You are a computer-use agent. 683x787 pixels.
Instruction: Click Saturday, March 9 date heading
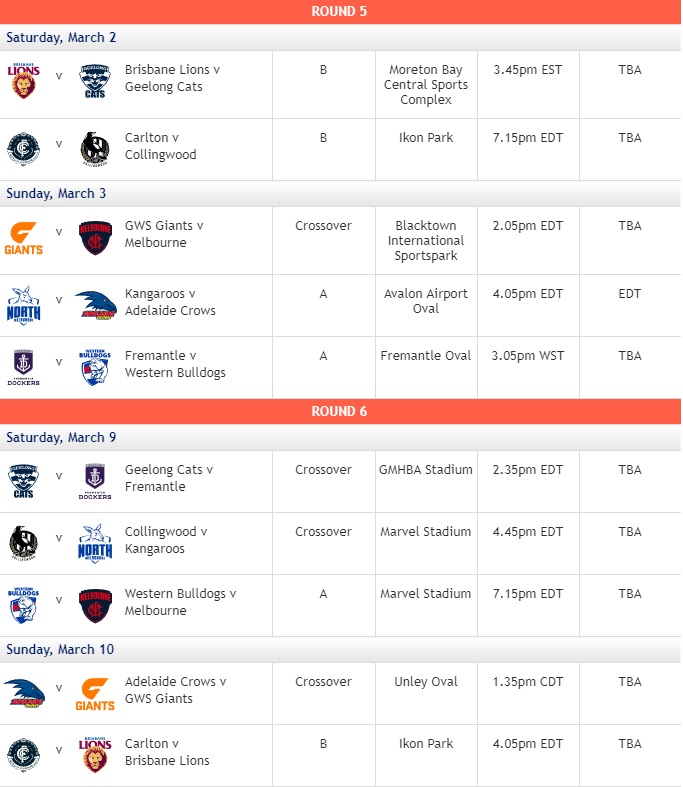tap(61, 438)
